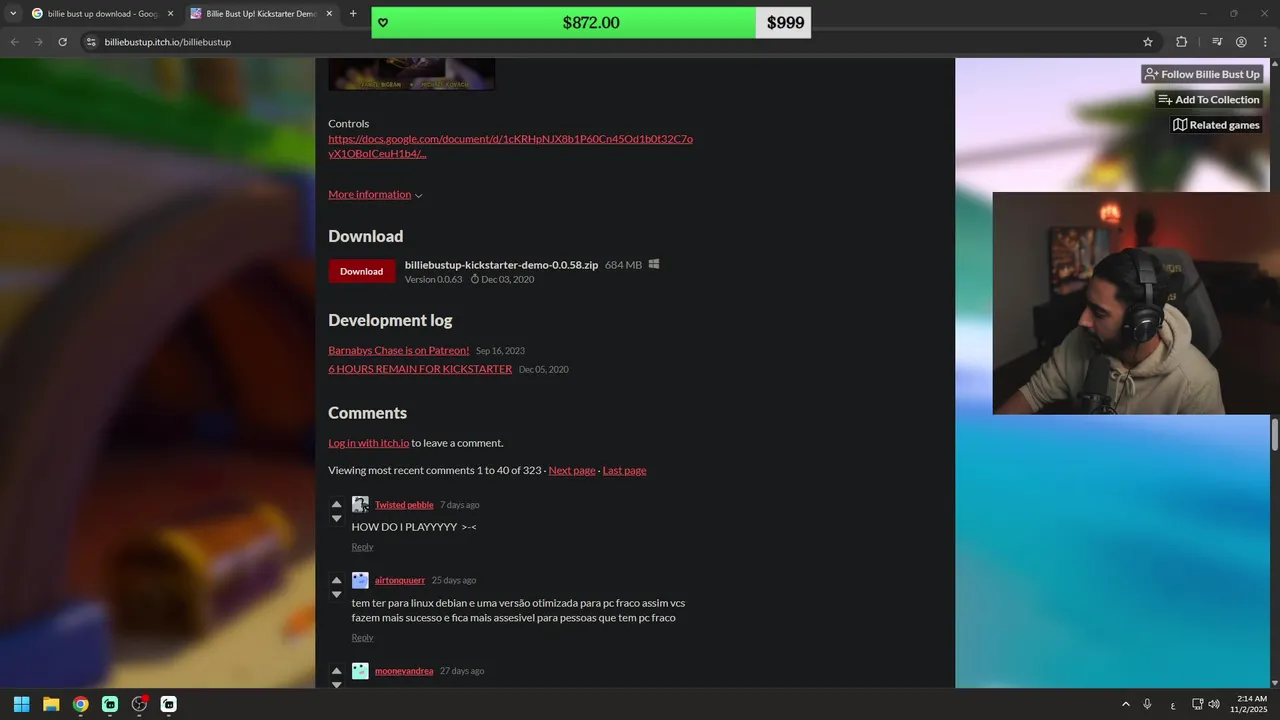This screenshot has height=720, width=1280.
Task: Open File Explorer from the taskbar
Action: 51,704
